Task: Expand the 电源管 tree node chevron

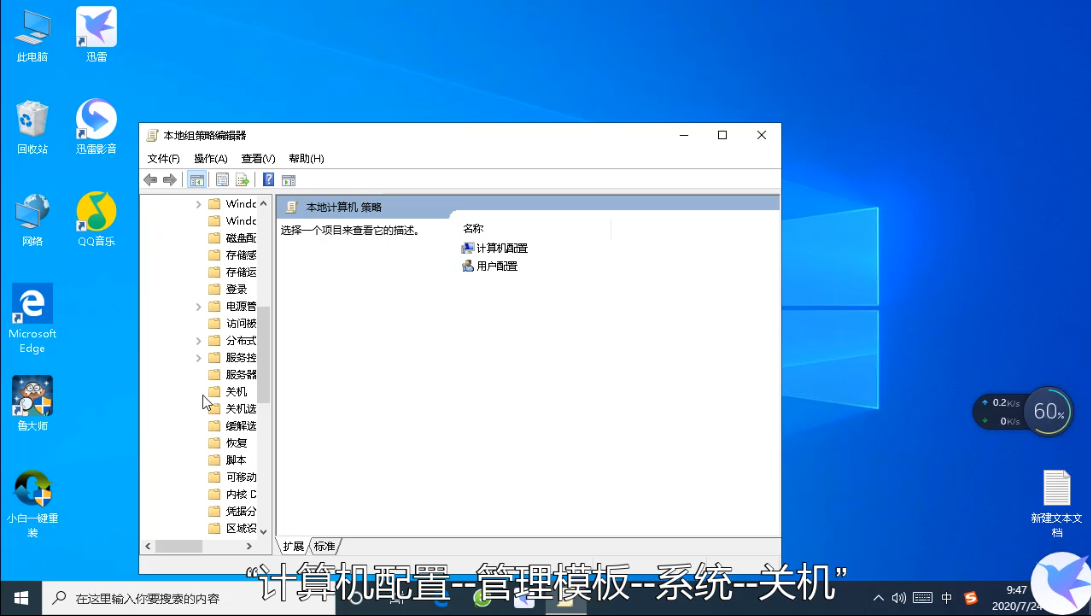Action: (199, 305)
